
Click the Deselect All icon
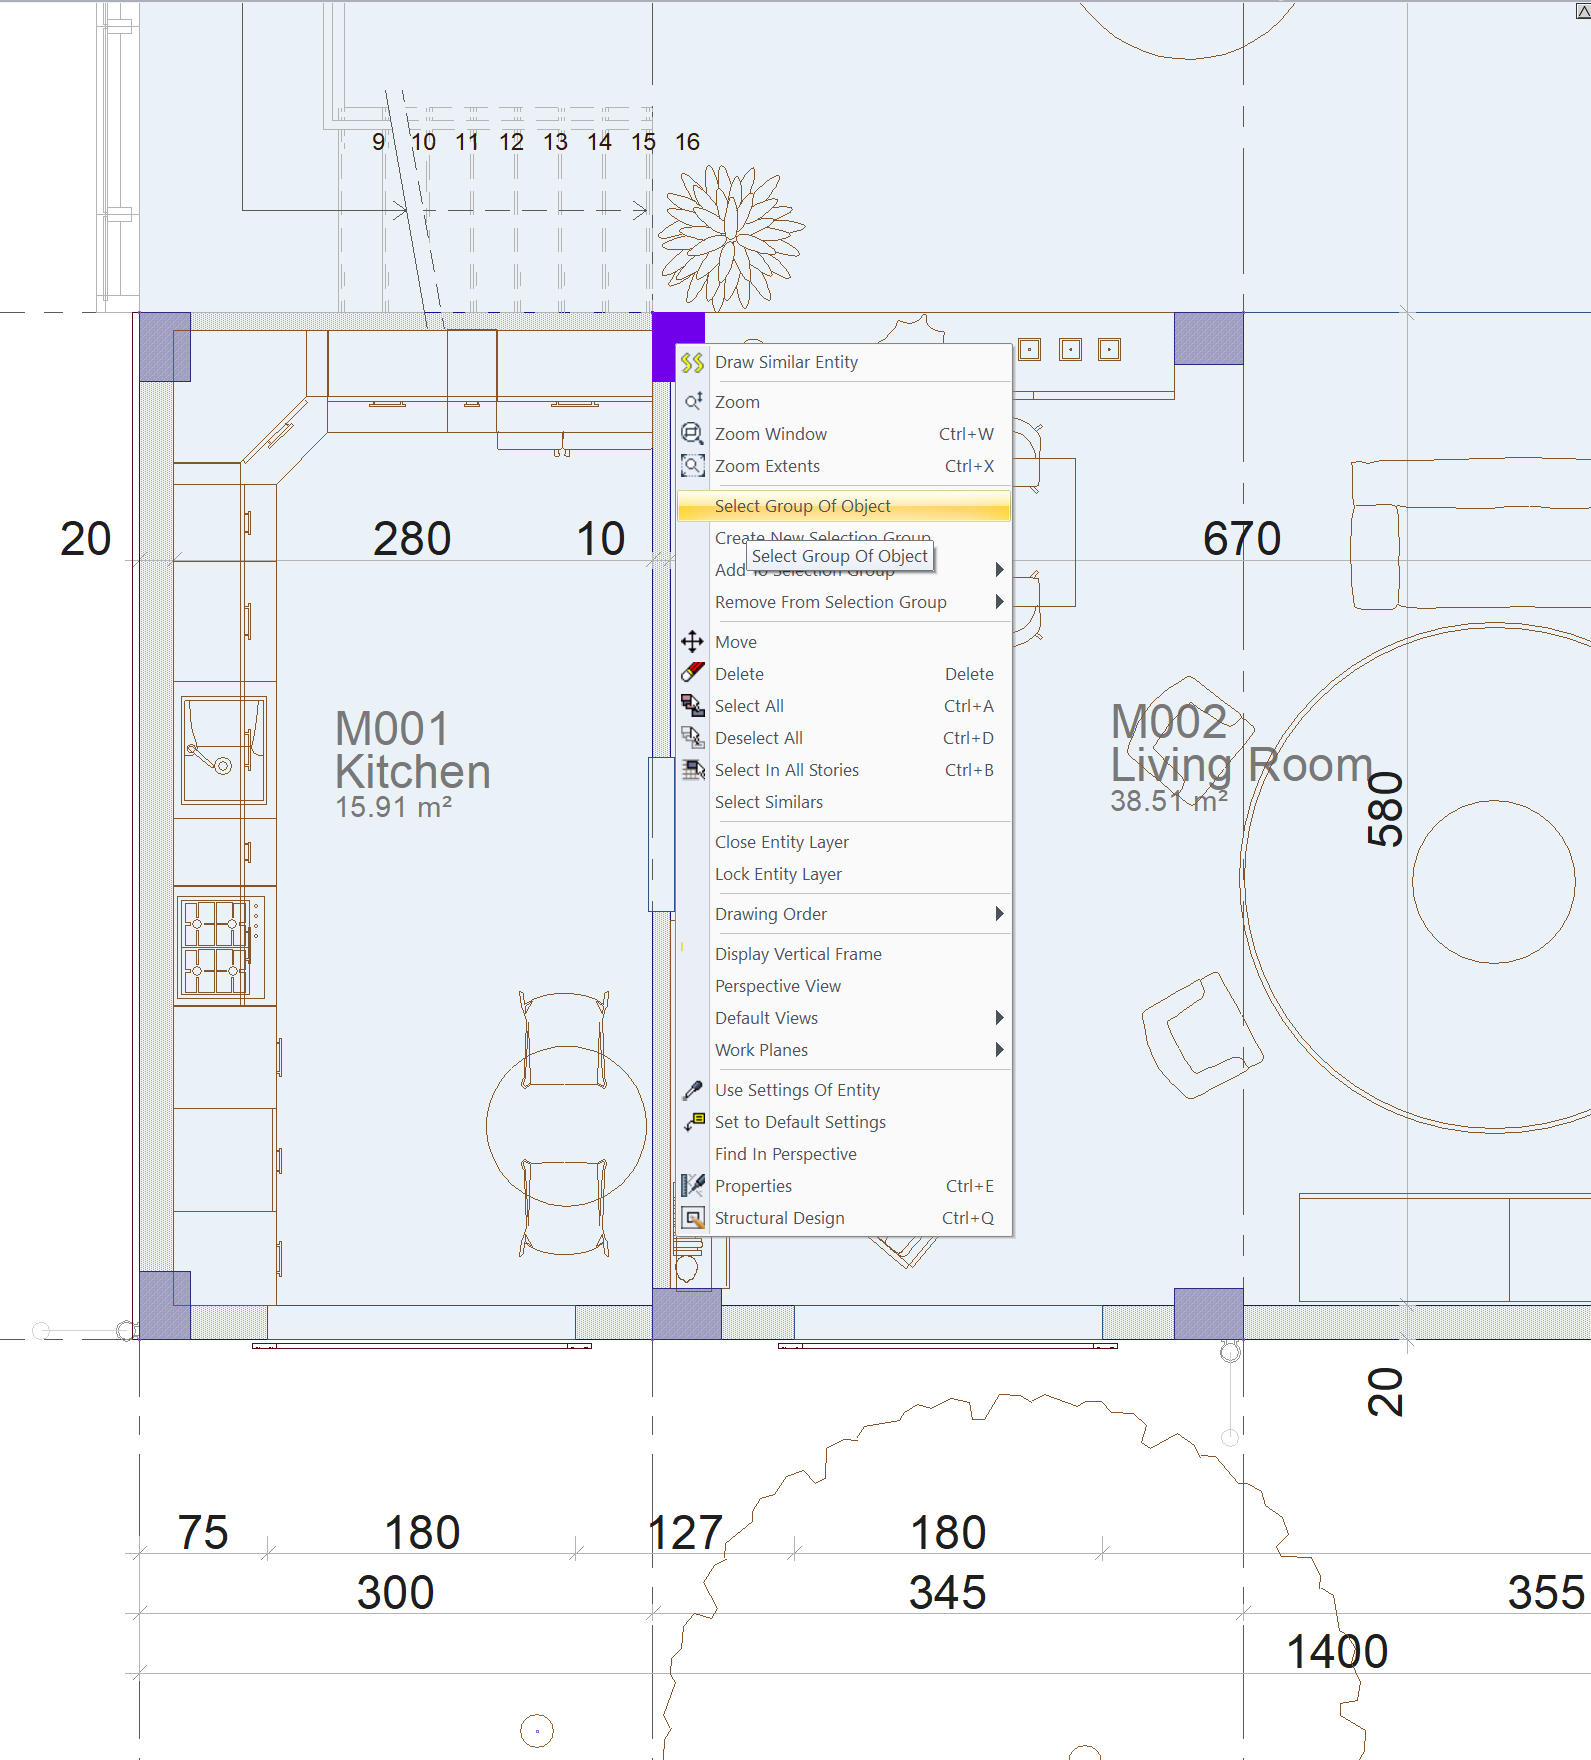pyautogui.click(x=692, y=738)
